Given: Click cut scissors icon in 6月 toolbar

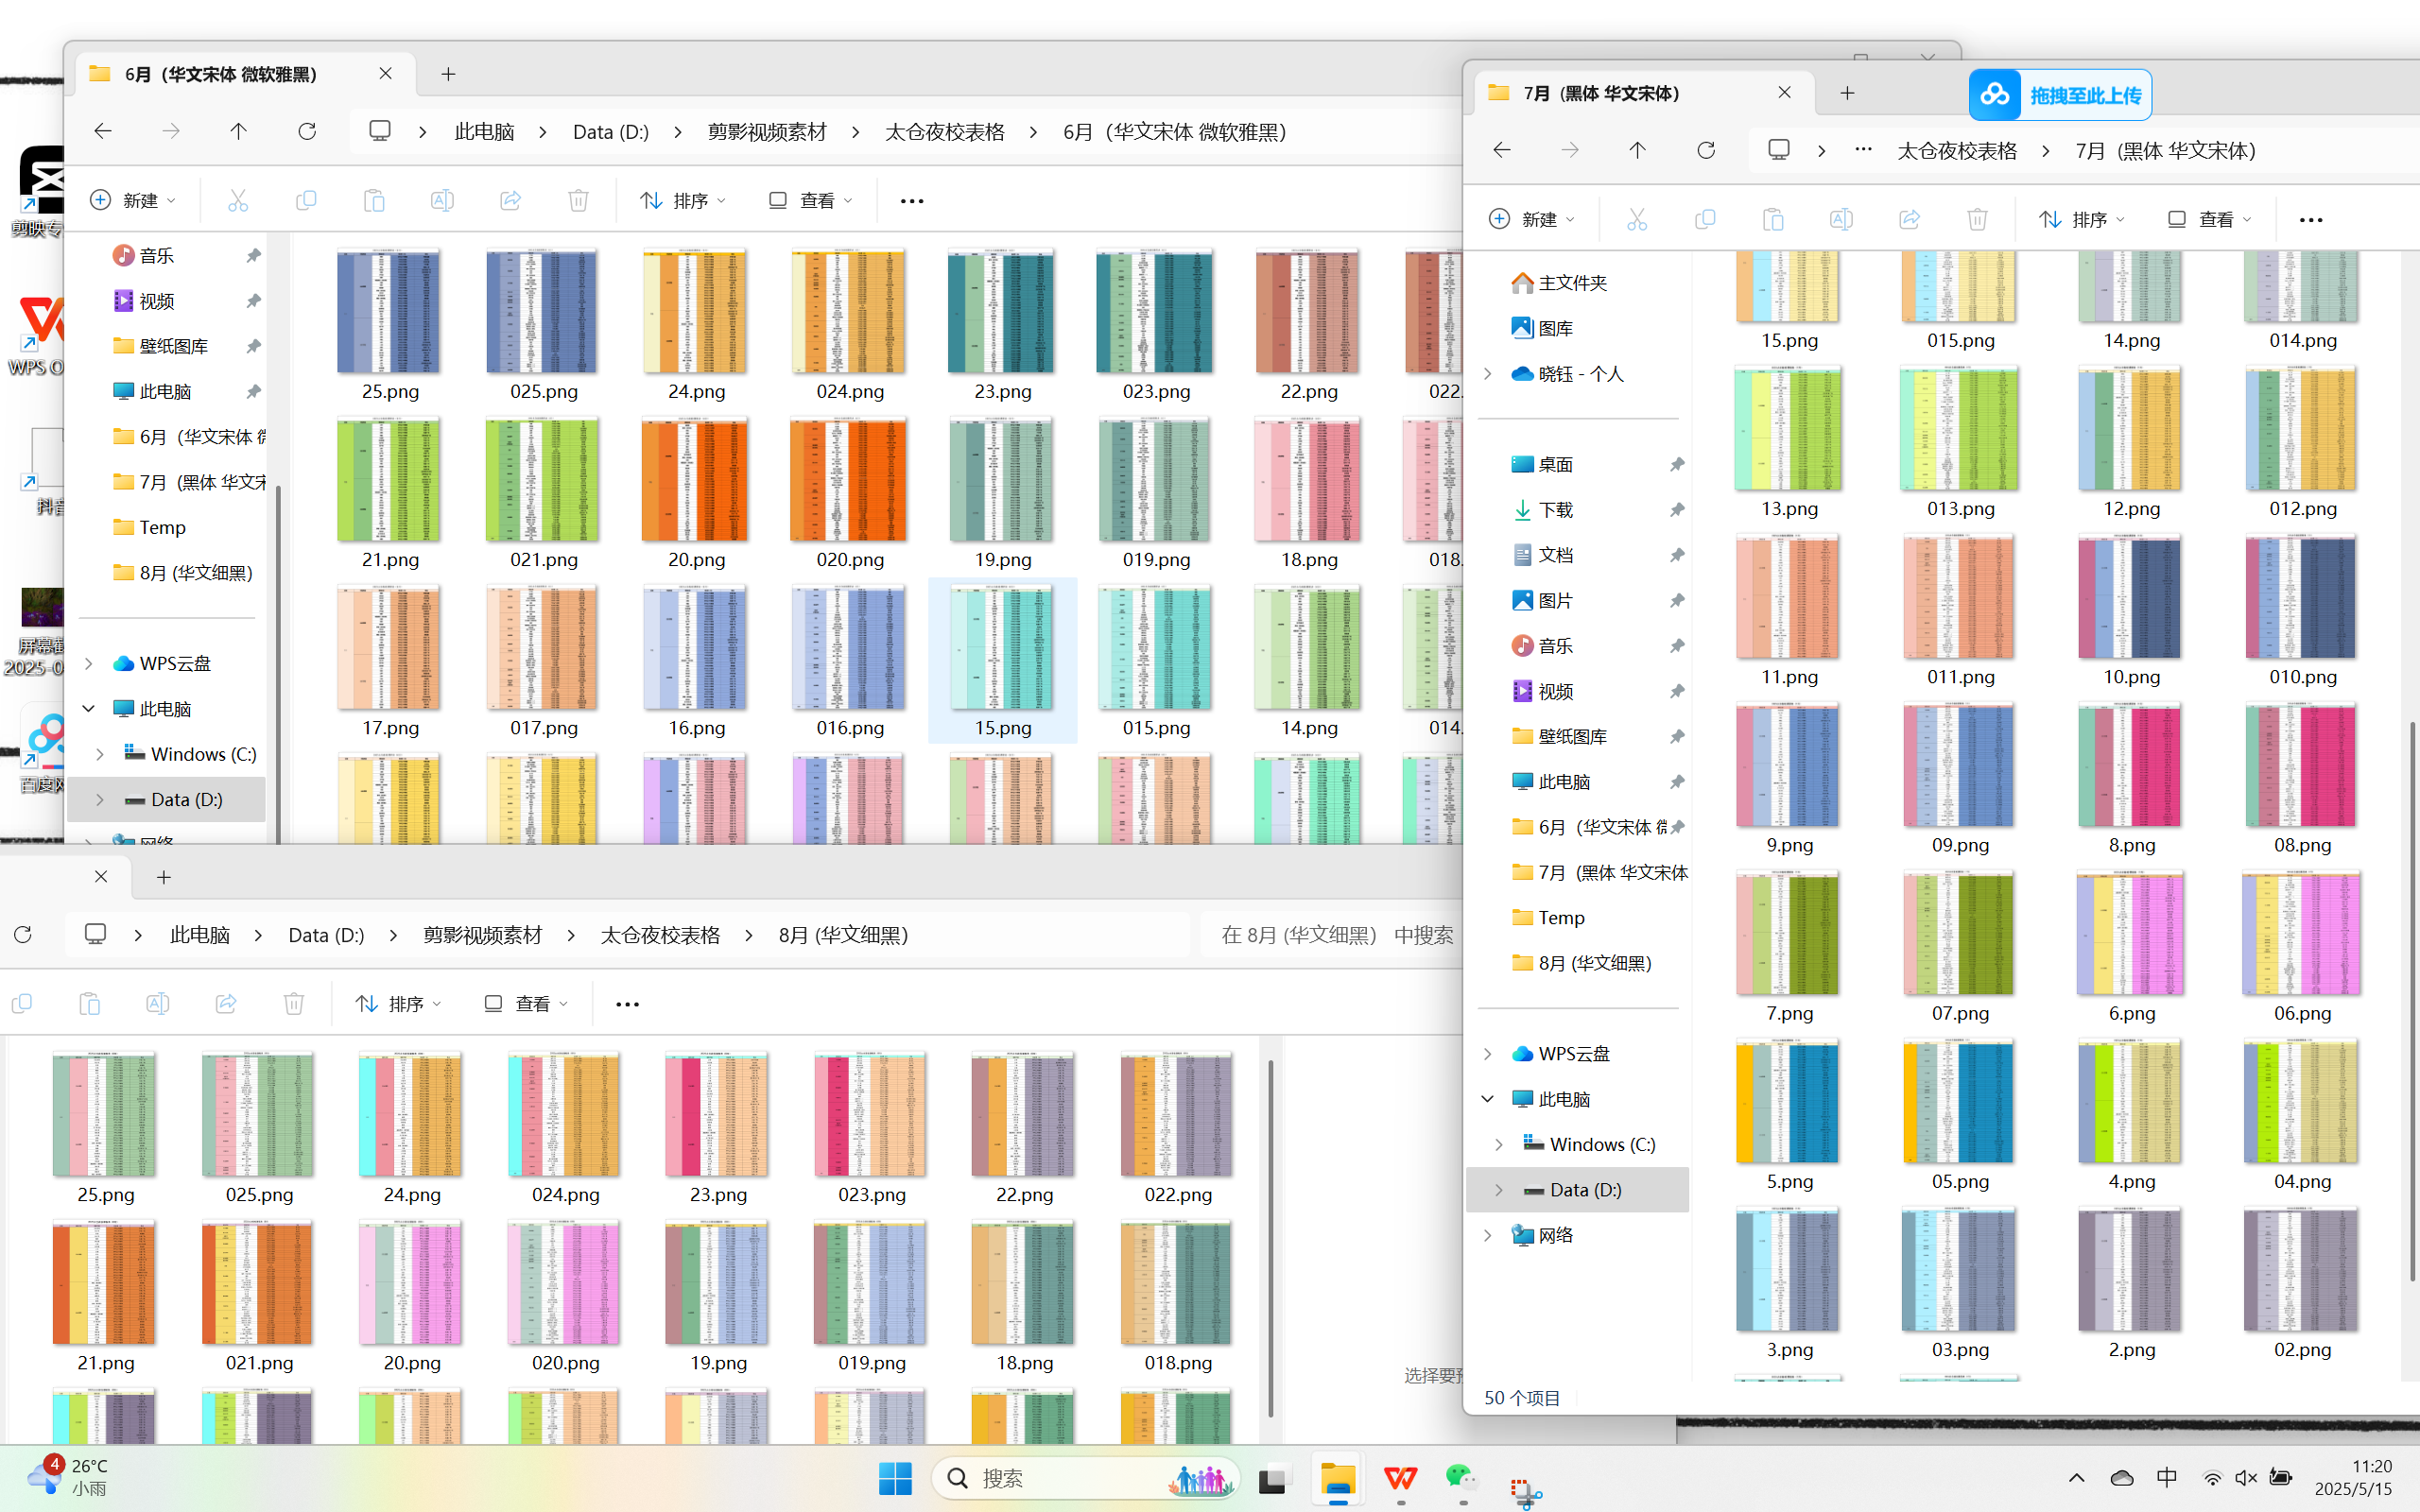Looking at the screenshot, I should point(238,200).
